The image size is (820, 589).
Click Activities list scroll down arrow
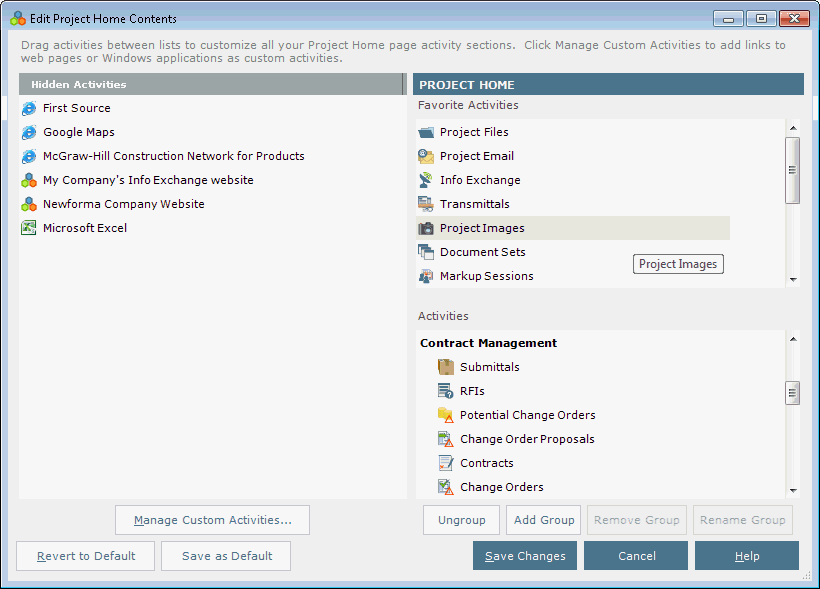pyautogui.click(x=793, y=491)
